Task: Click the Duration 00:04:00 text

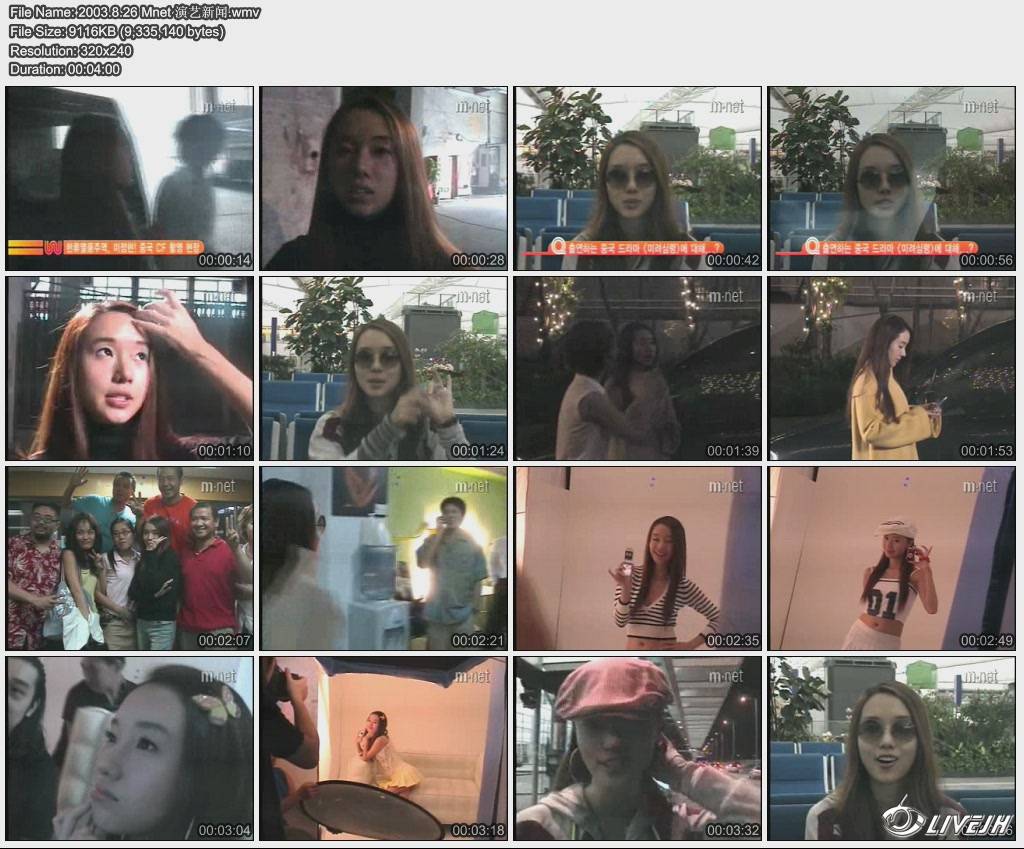Action: coord(65,69)
